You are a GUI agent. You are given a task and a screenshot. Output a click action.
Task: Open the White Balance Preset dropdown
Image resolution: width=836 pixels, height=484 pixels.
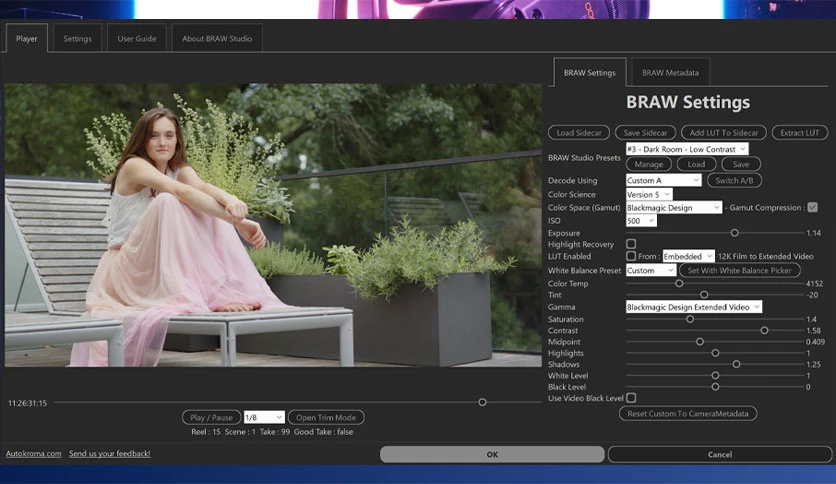tap(650, 270)
